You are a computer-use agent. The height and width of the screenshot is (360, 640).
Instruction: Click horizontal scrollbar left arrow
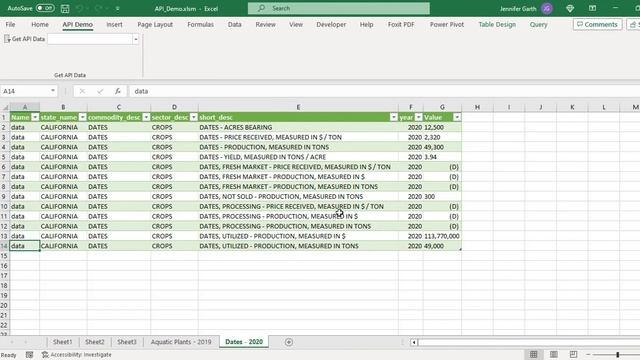413,342
